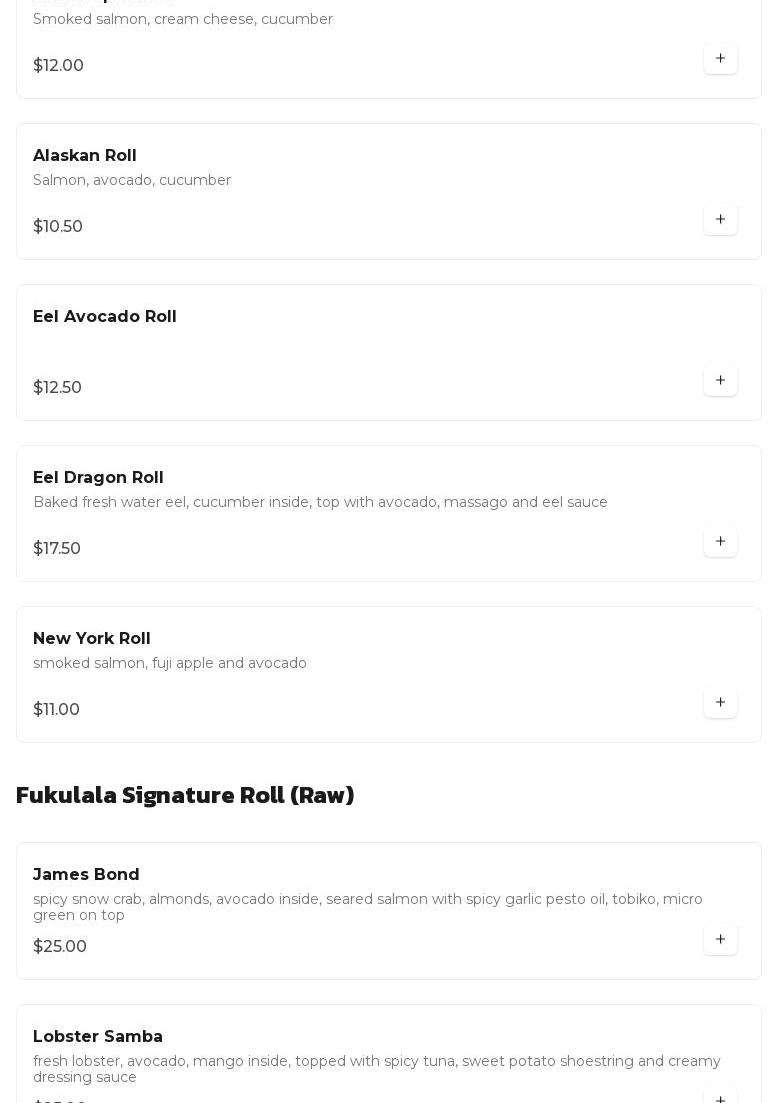Add the $12.00 smoked salmon cream cheese roll
Viewport: 778px width, 1103px height.
(720, 58)
